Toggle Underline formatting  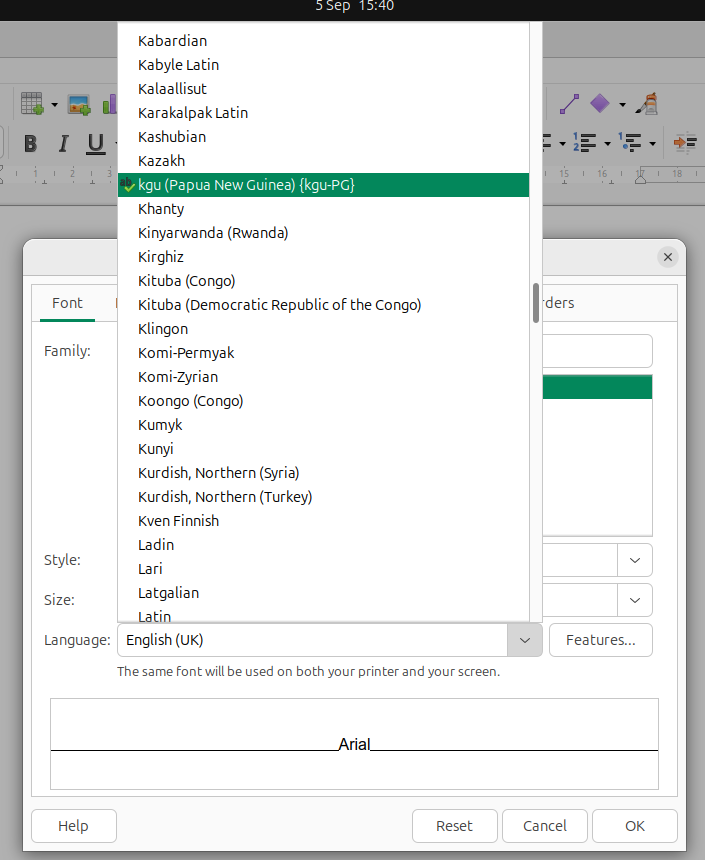tap(95, 143)
